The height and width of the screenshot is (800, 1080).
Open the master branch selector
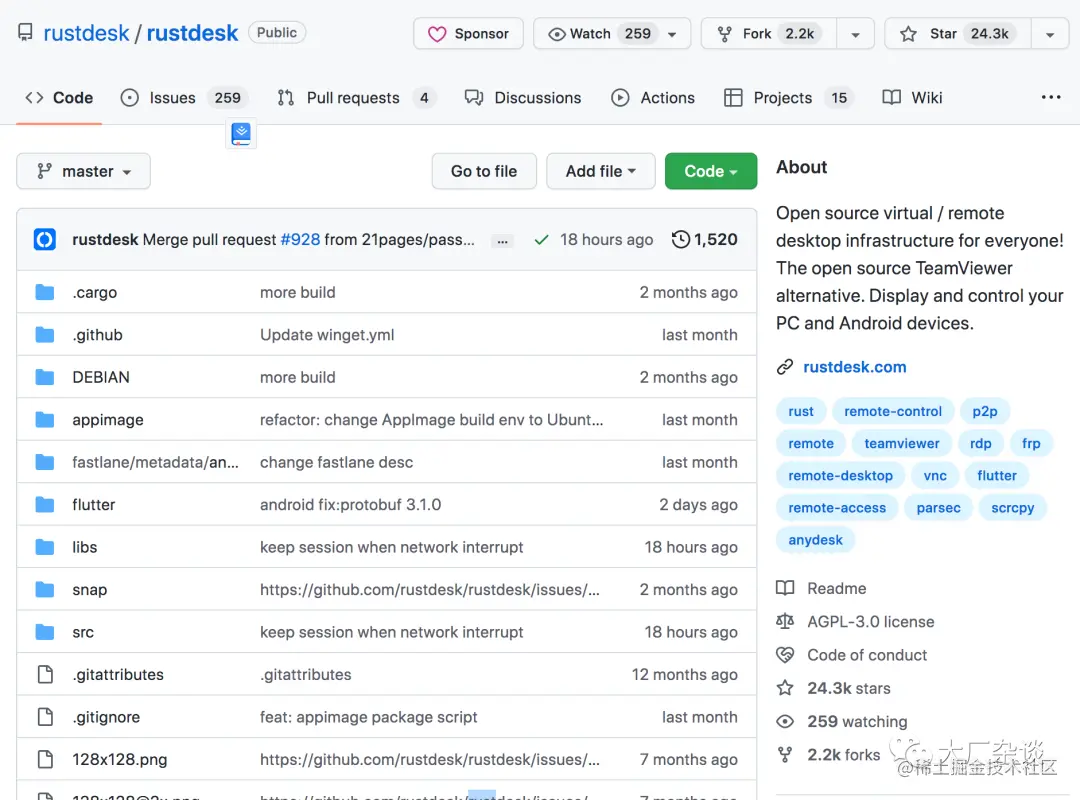tap(83, 171)
